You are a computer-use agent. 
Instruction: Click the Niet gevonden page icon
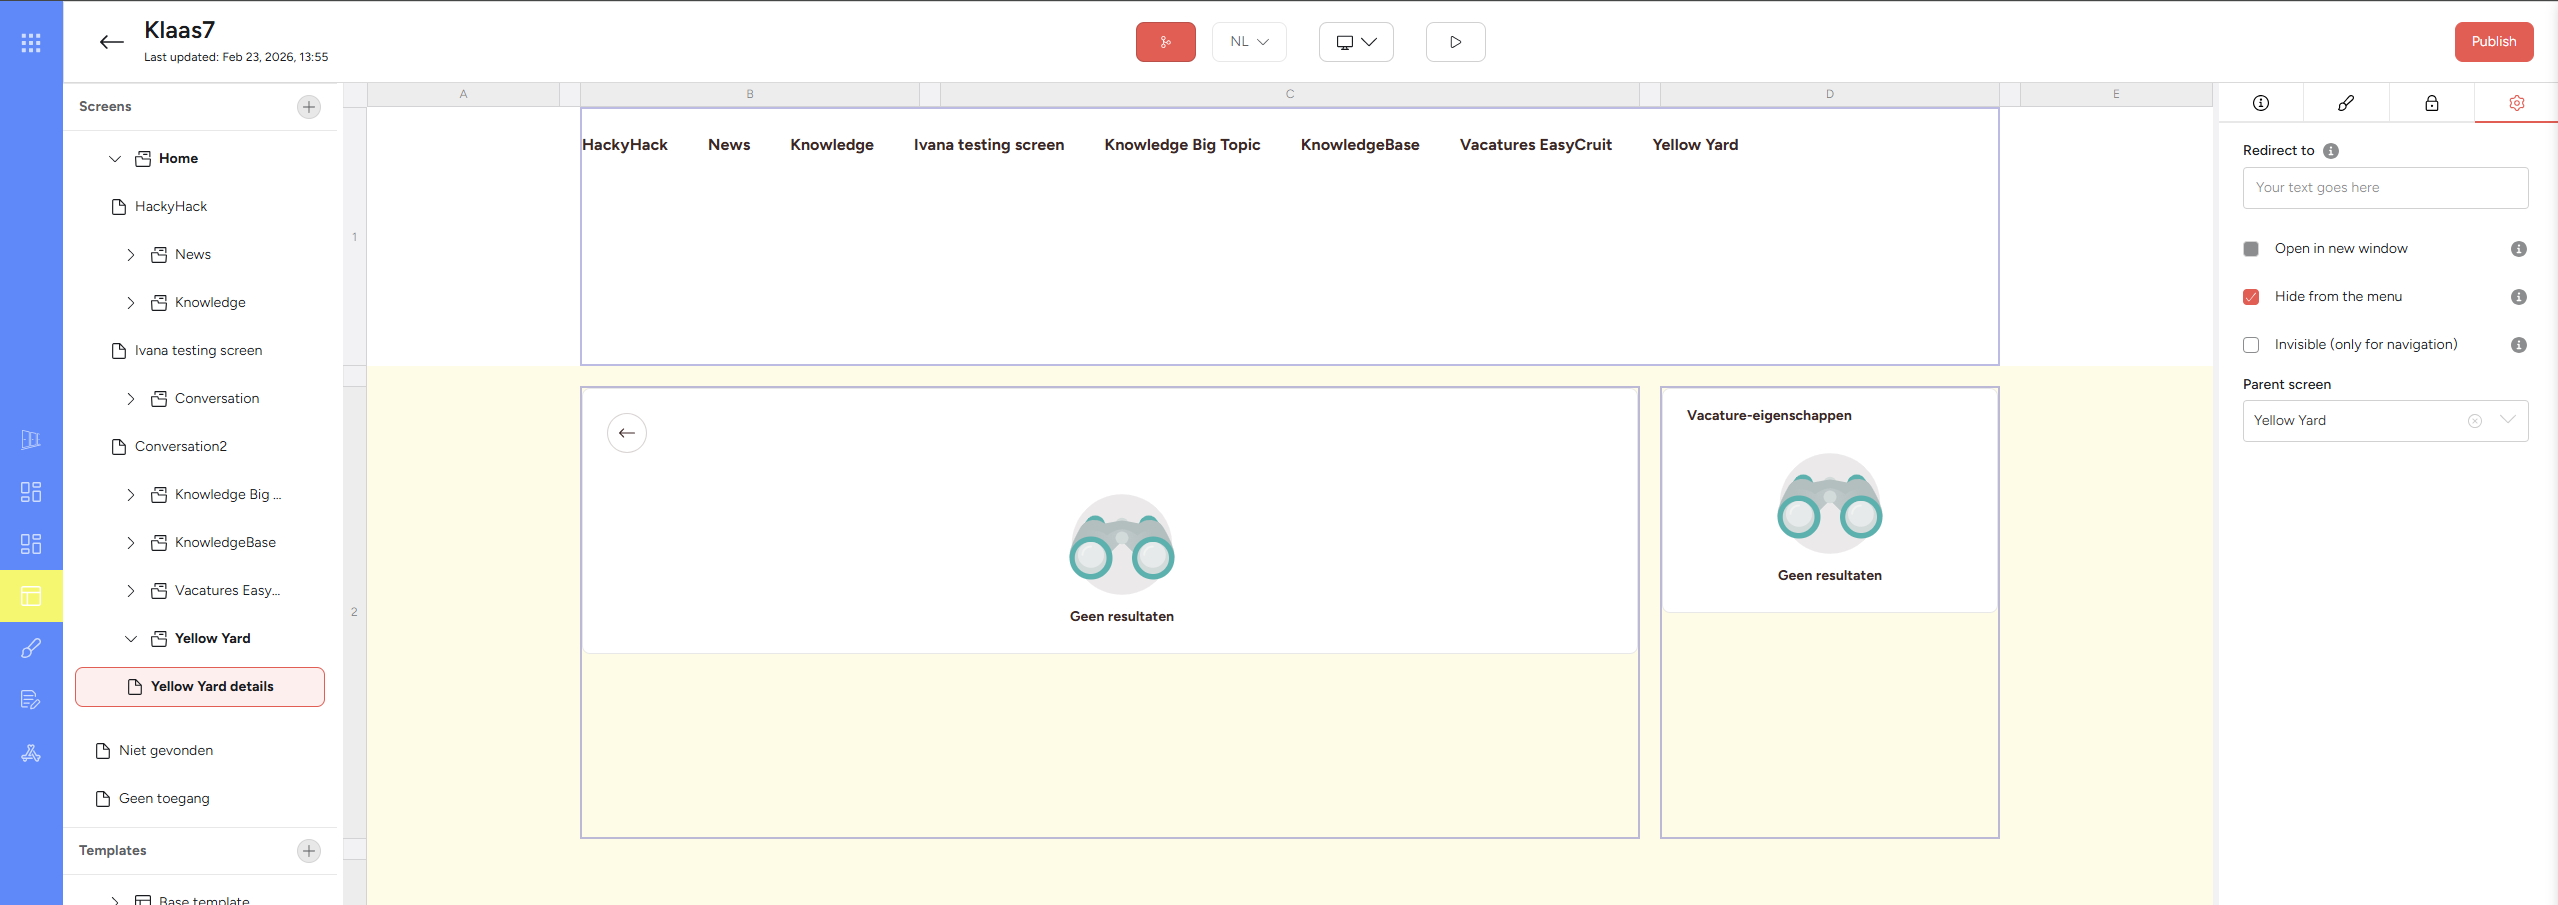point(103,751)
